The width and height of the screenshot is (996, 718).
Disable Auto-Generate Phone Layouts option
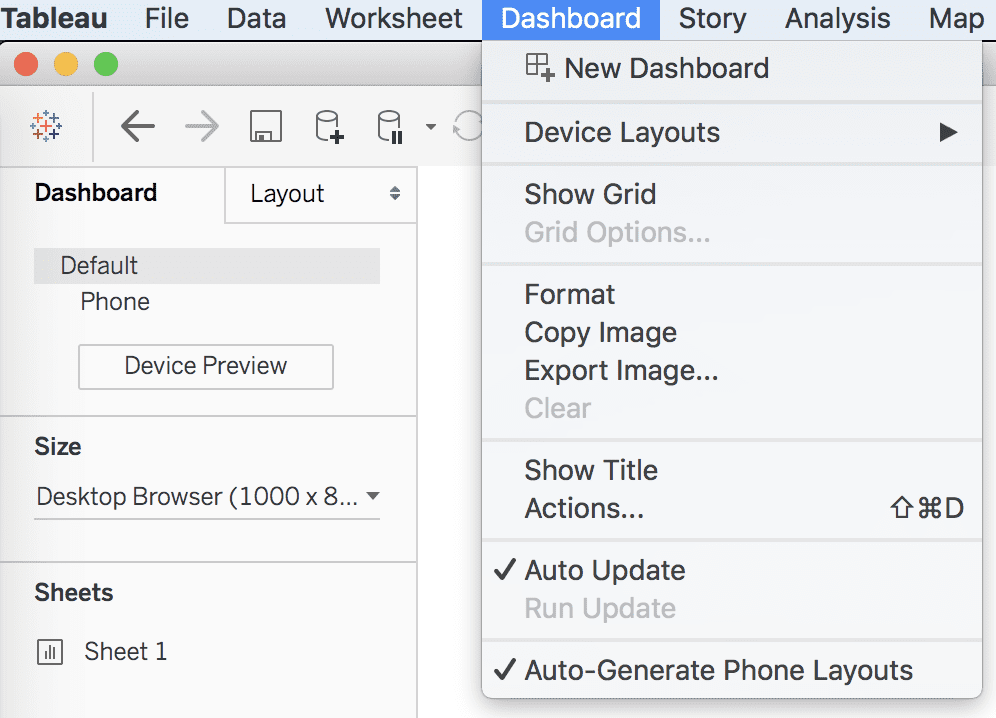tap(718, 670)
